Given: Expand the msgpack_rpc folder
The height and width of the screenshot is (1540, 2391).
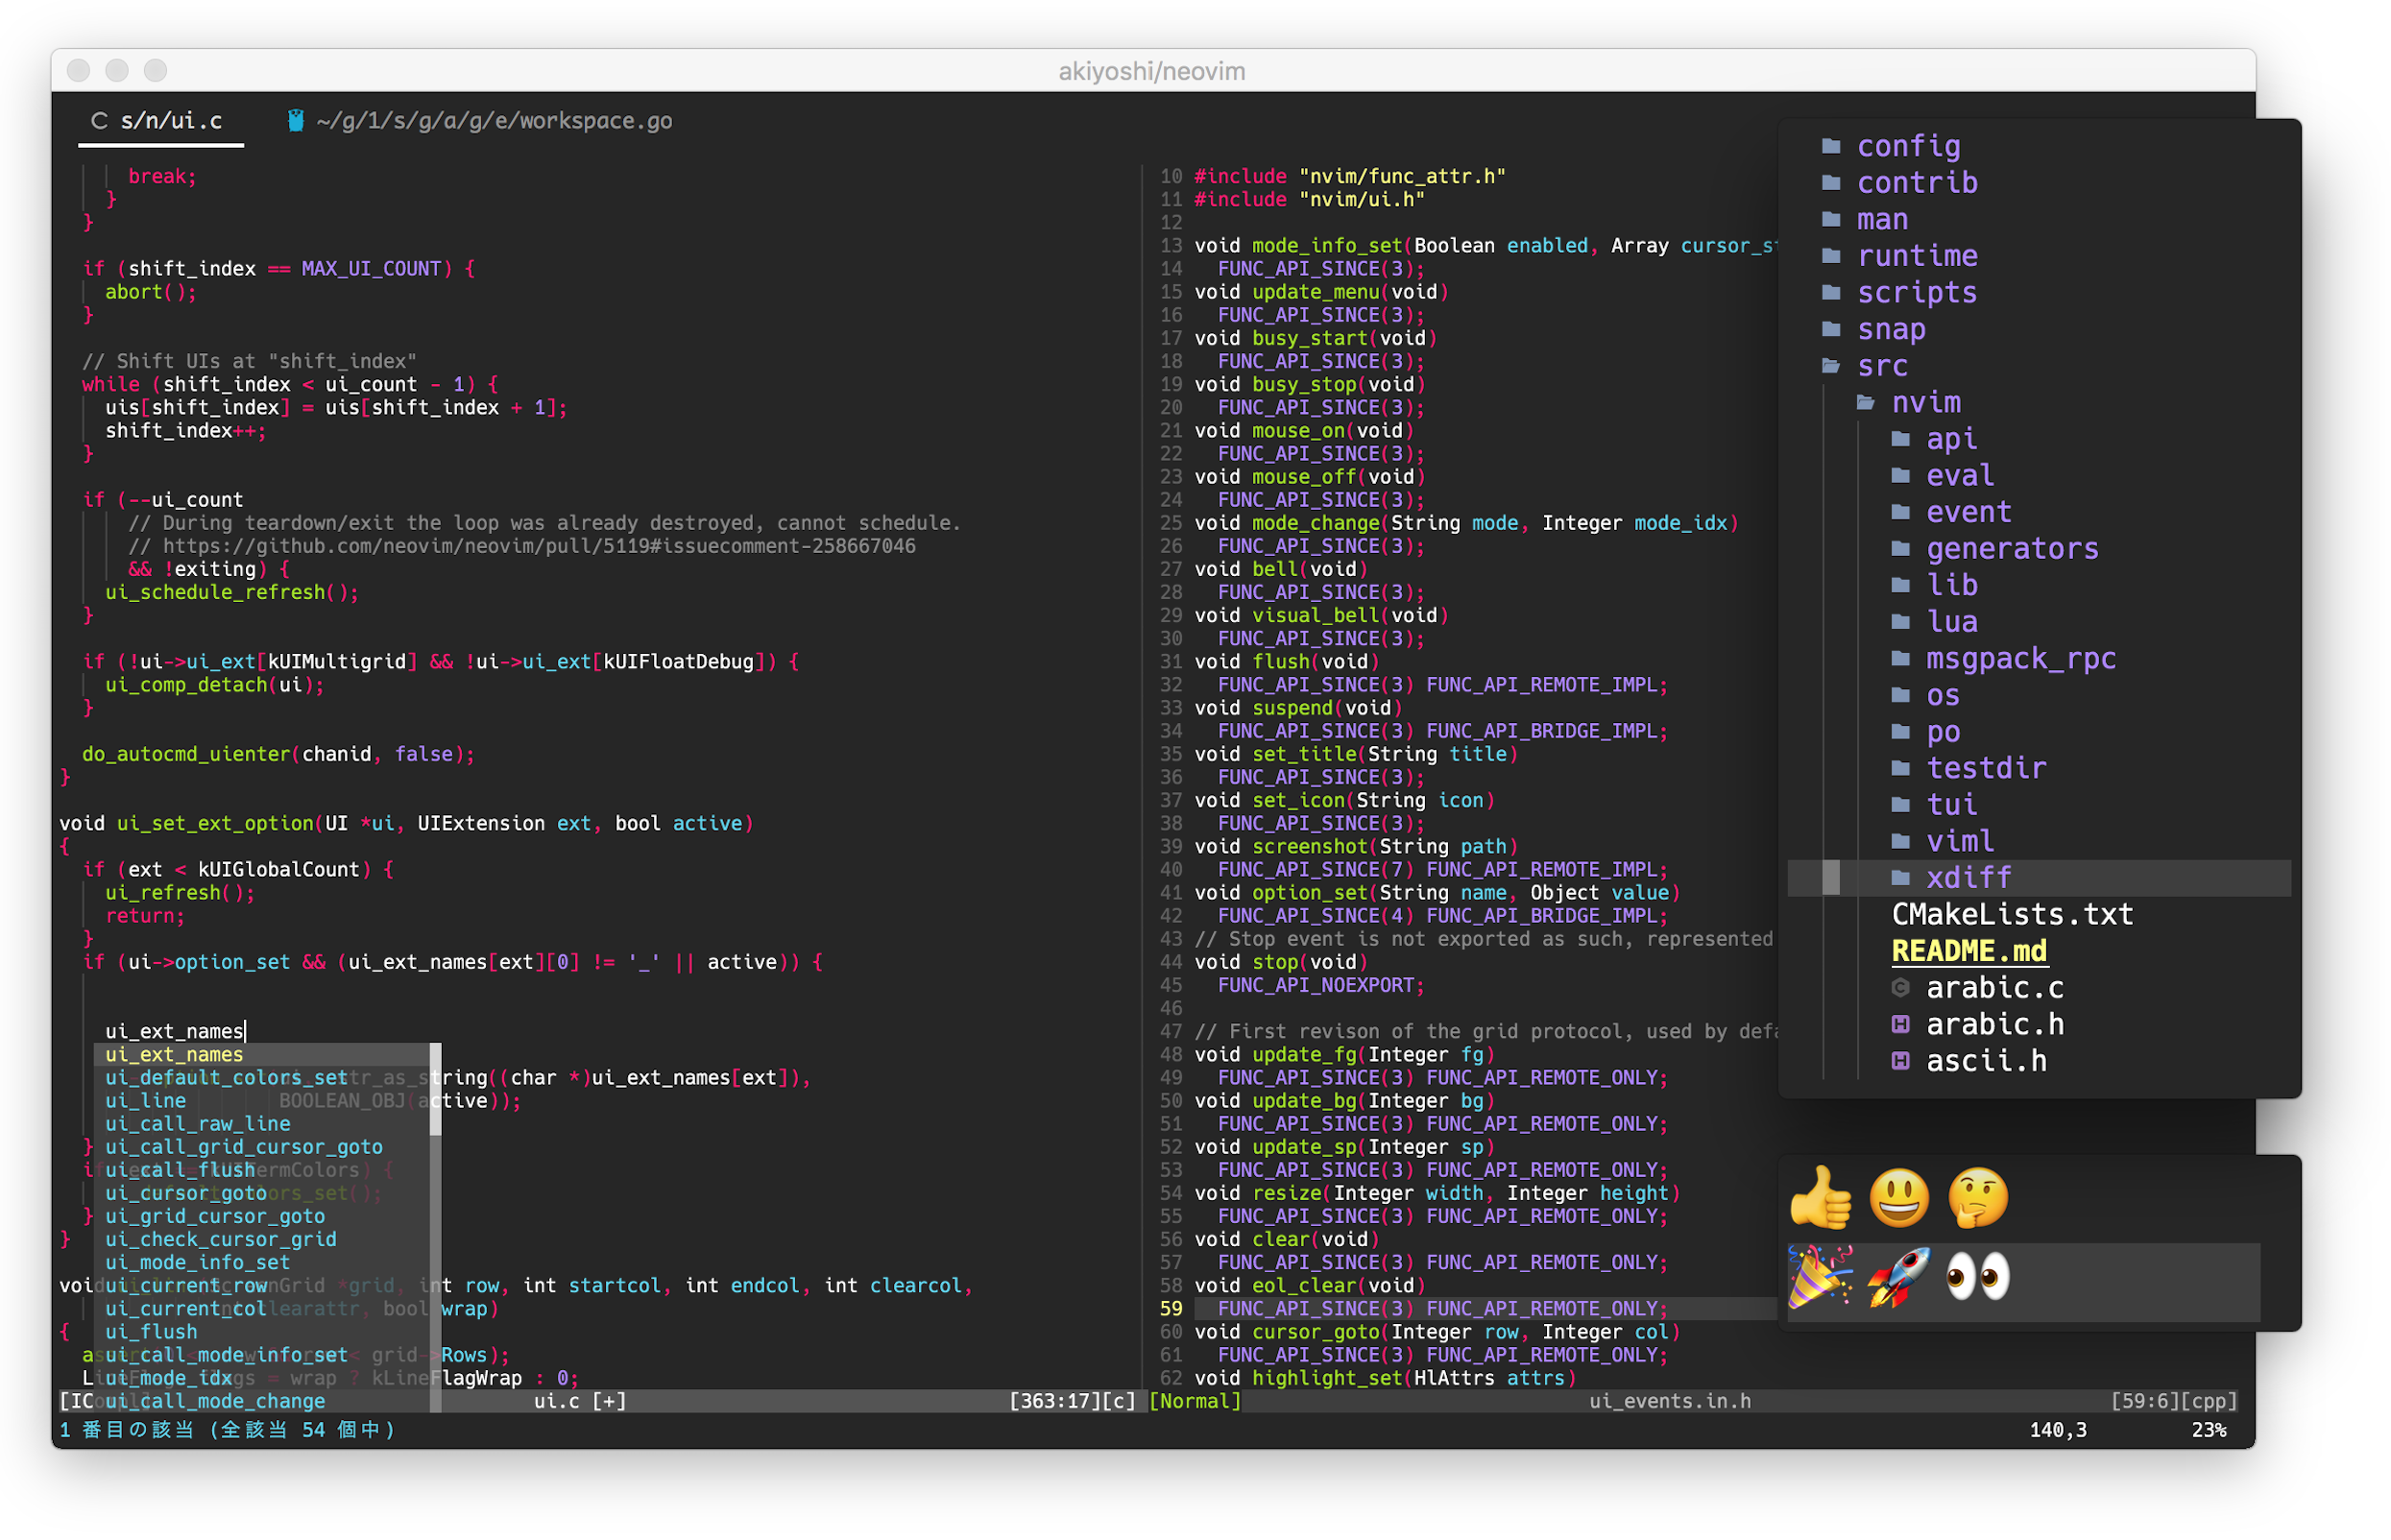Looking at the screenshot, I should (x=1902, y=659).
